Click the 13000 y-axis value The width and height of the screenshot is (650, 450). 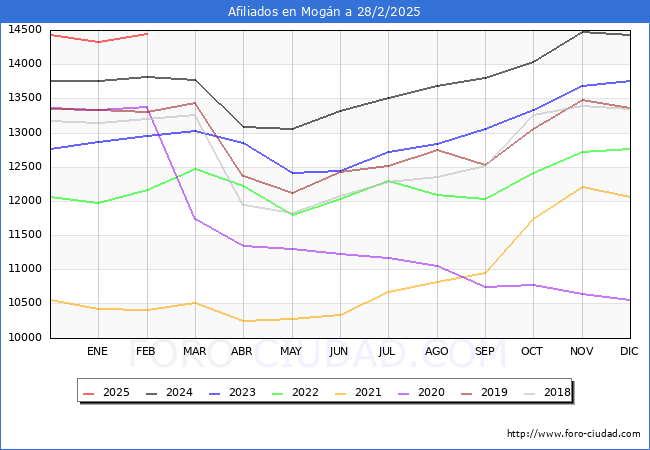tap(25, 133)
